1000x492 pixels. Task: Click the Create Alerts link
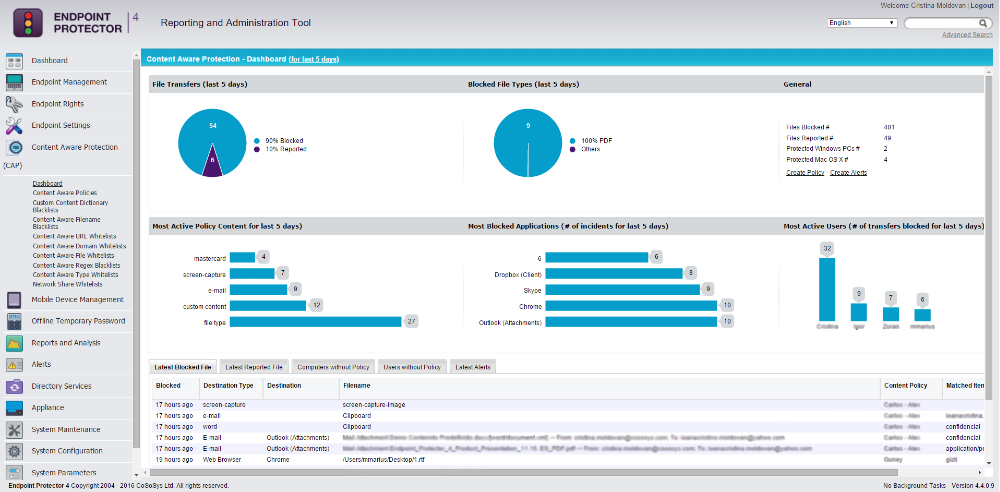(848, 172)
